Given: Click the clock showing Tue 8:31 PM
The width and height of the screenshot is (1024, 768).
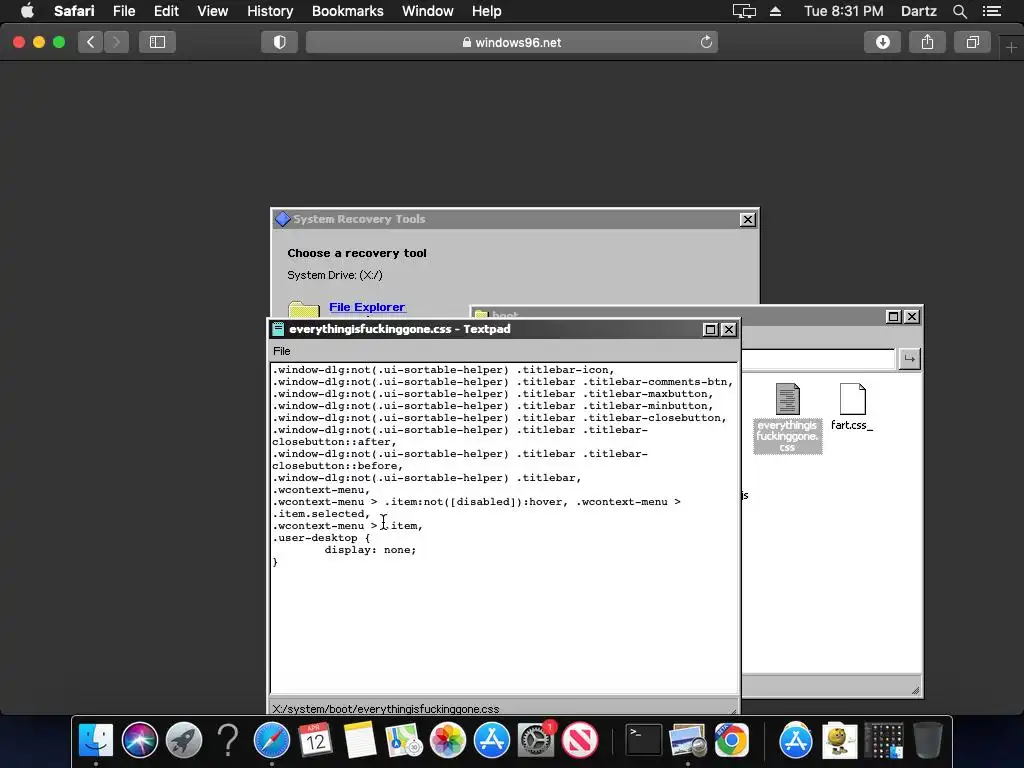Looking at the screenshot, I should tap(844, 11).
